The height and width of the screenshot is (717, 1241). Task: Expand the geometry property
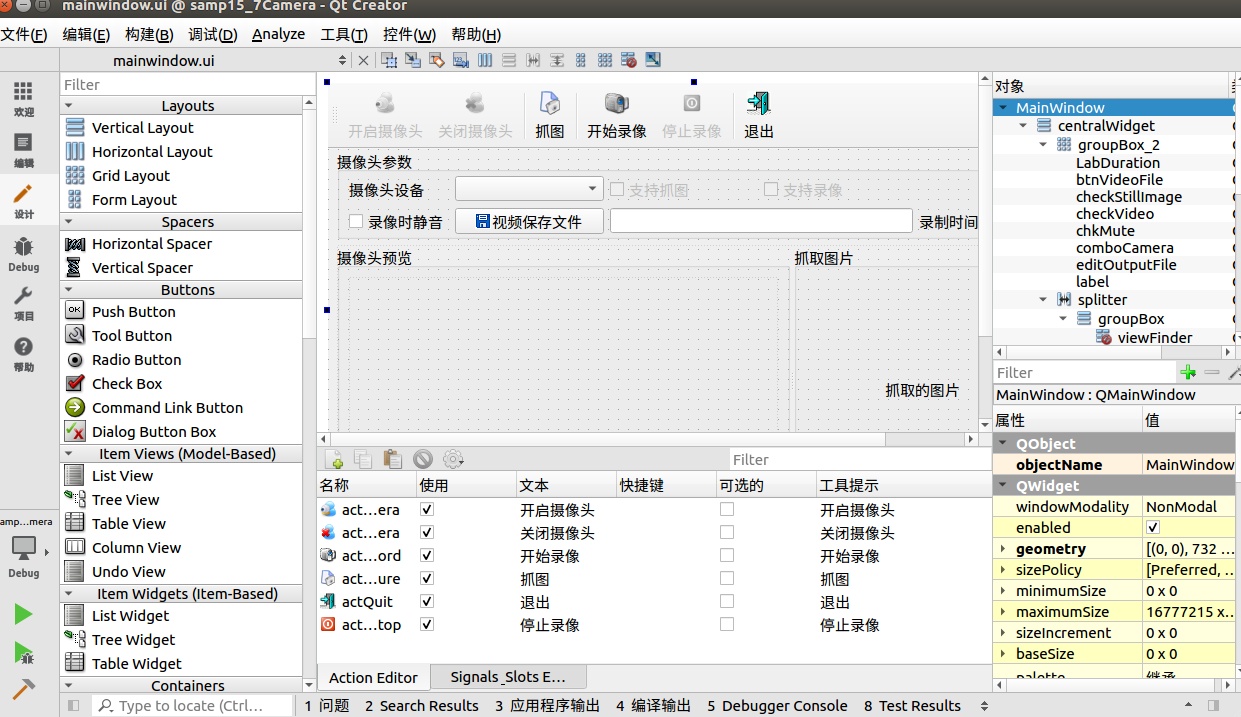[1003, 548]
